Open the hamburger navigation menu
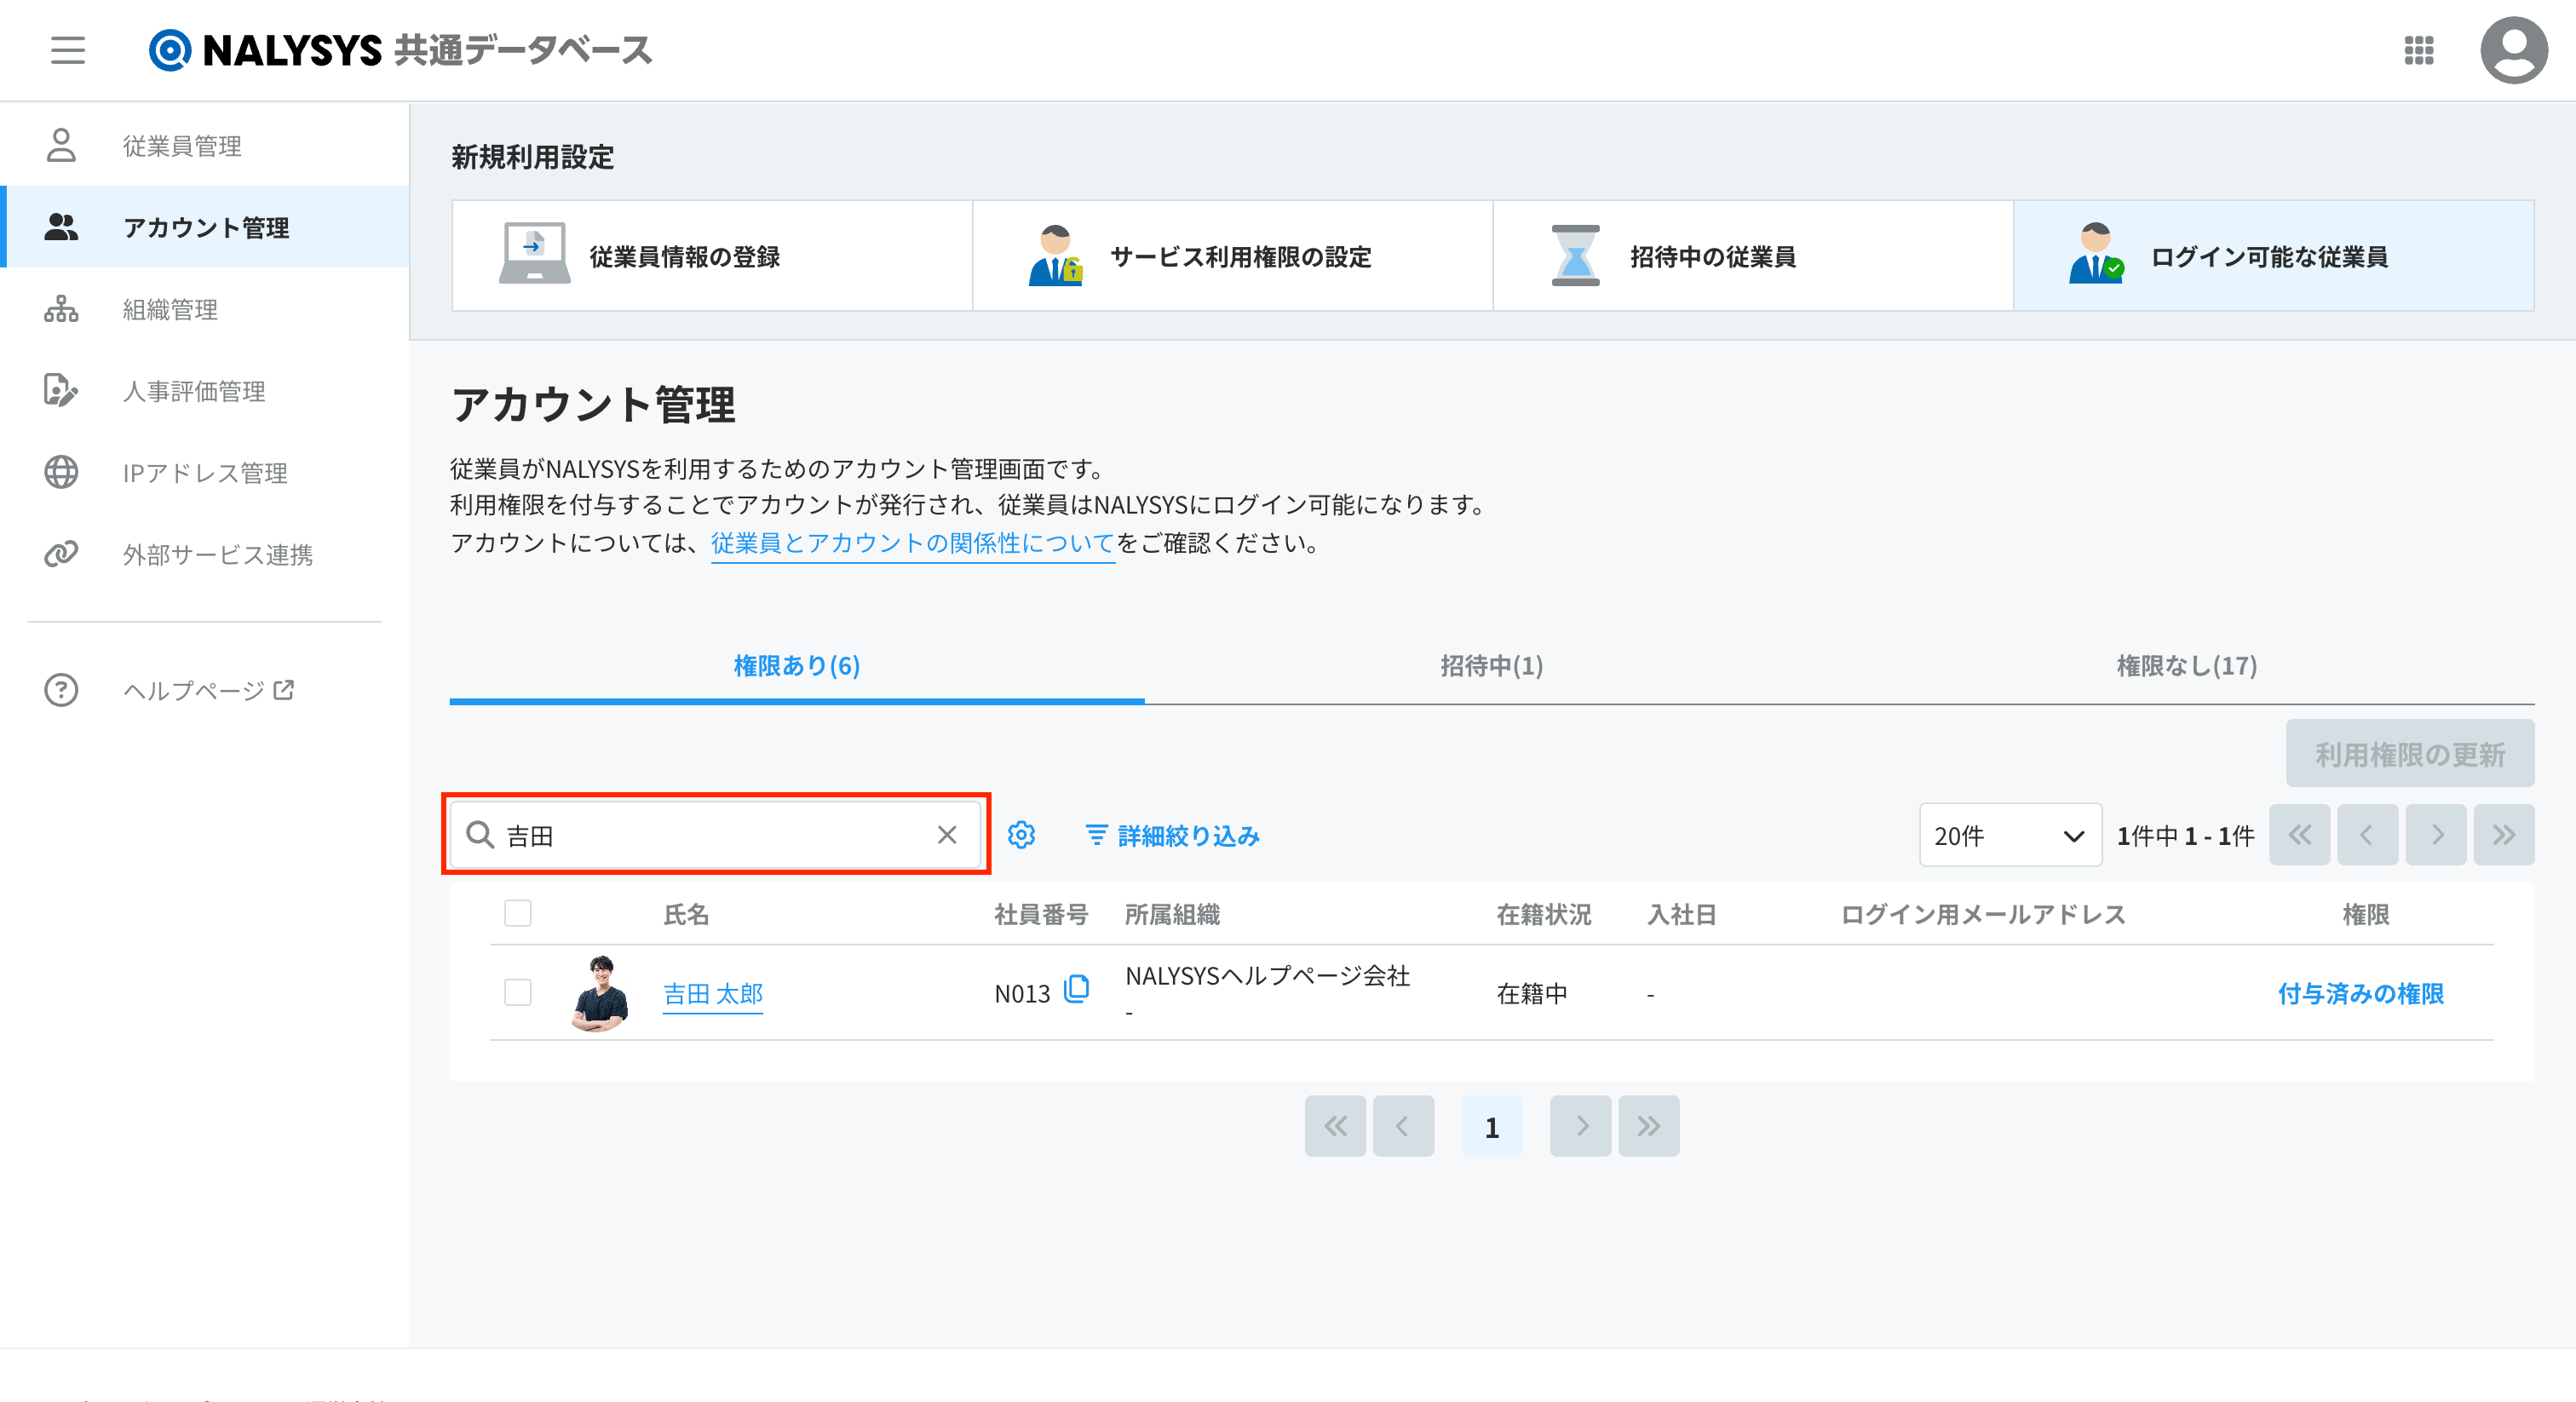 (68, 50)
